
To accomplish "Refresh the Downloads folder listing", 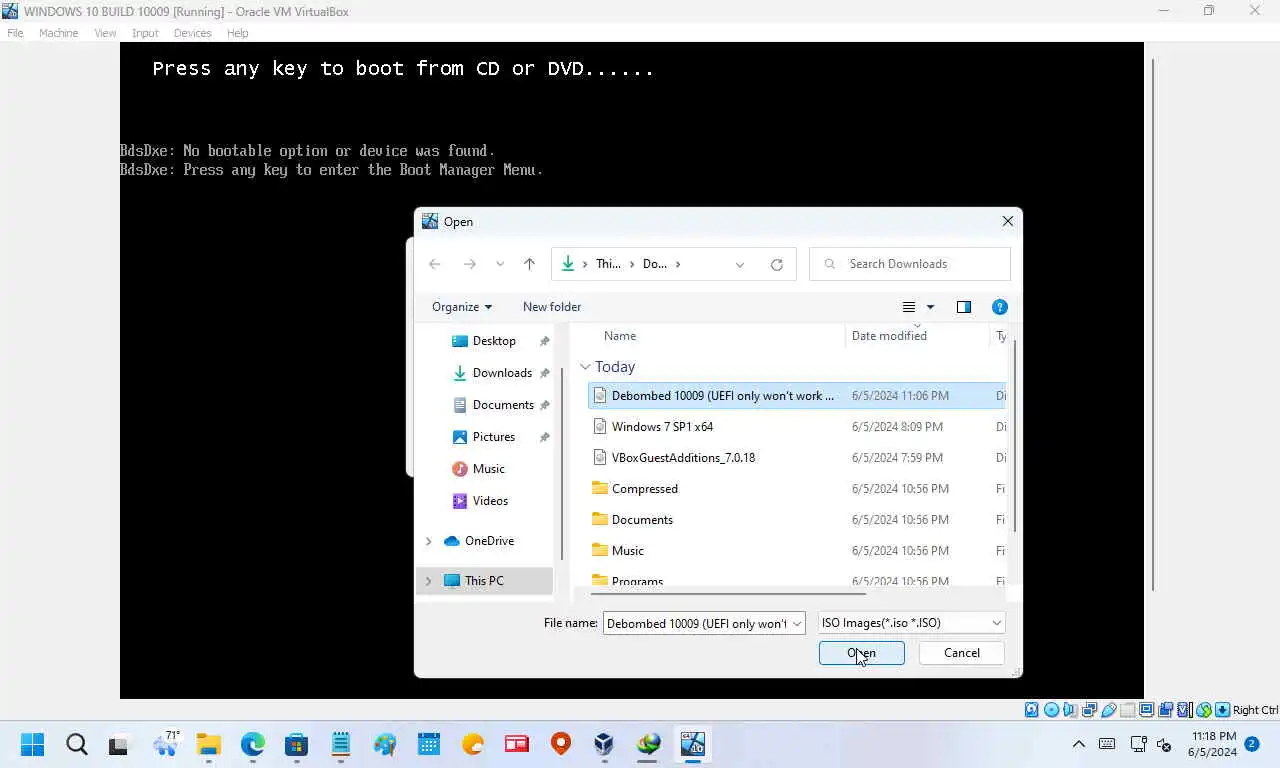I will pyautogui.click(x=777, y=264).
